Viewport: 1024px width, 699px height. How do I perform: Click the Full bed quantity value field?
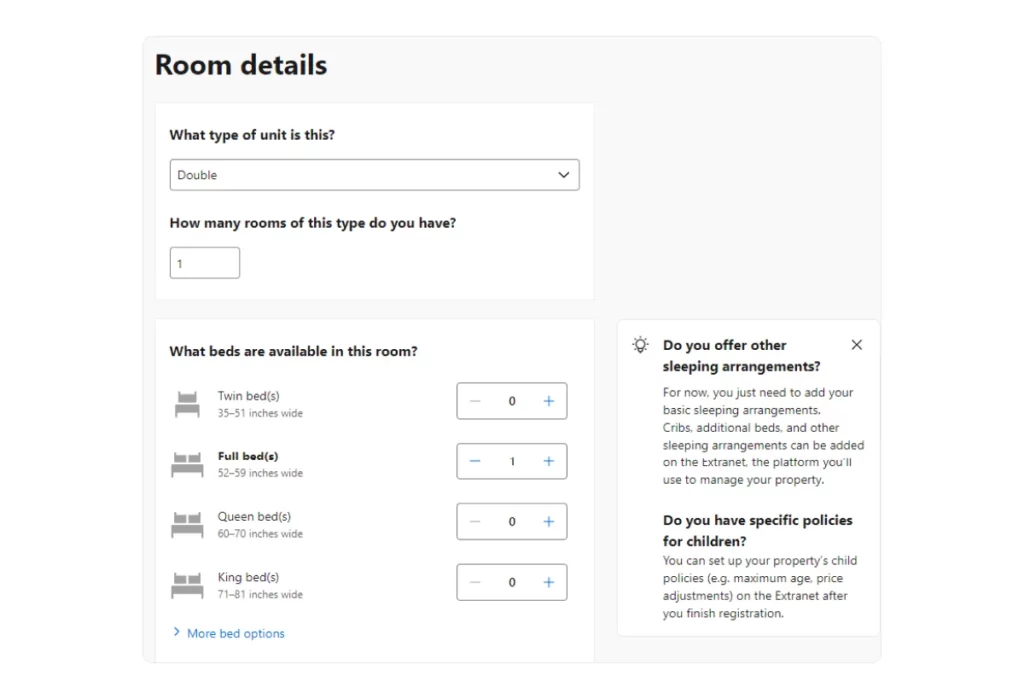[512, 461]
